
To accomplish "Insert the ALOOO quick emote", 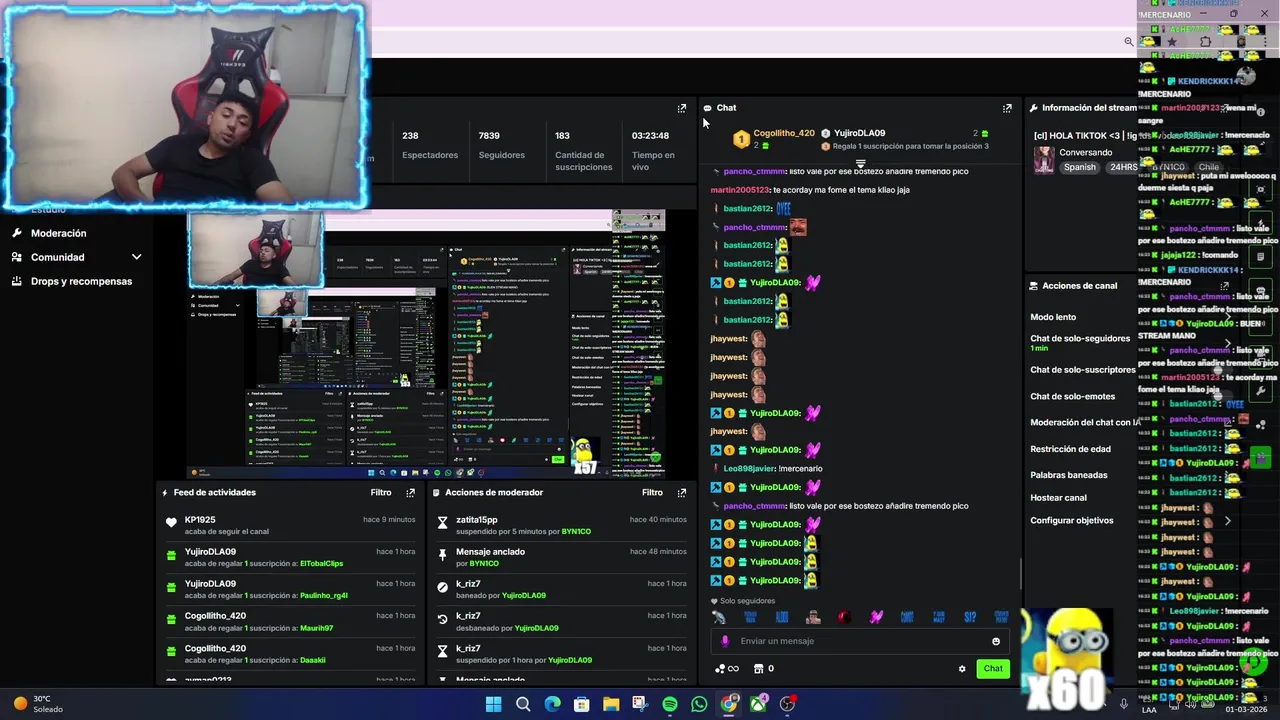I will tap(782, 617).
